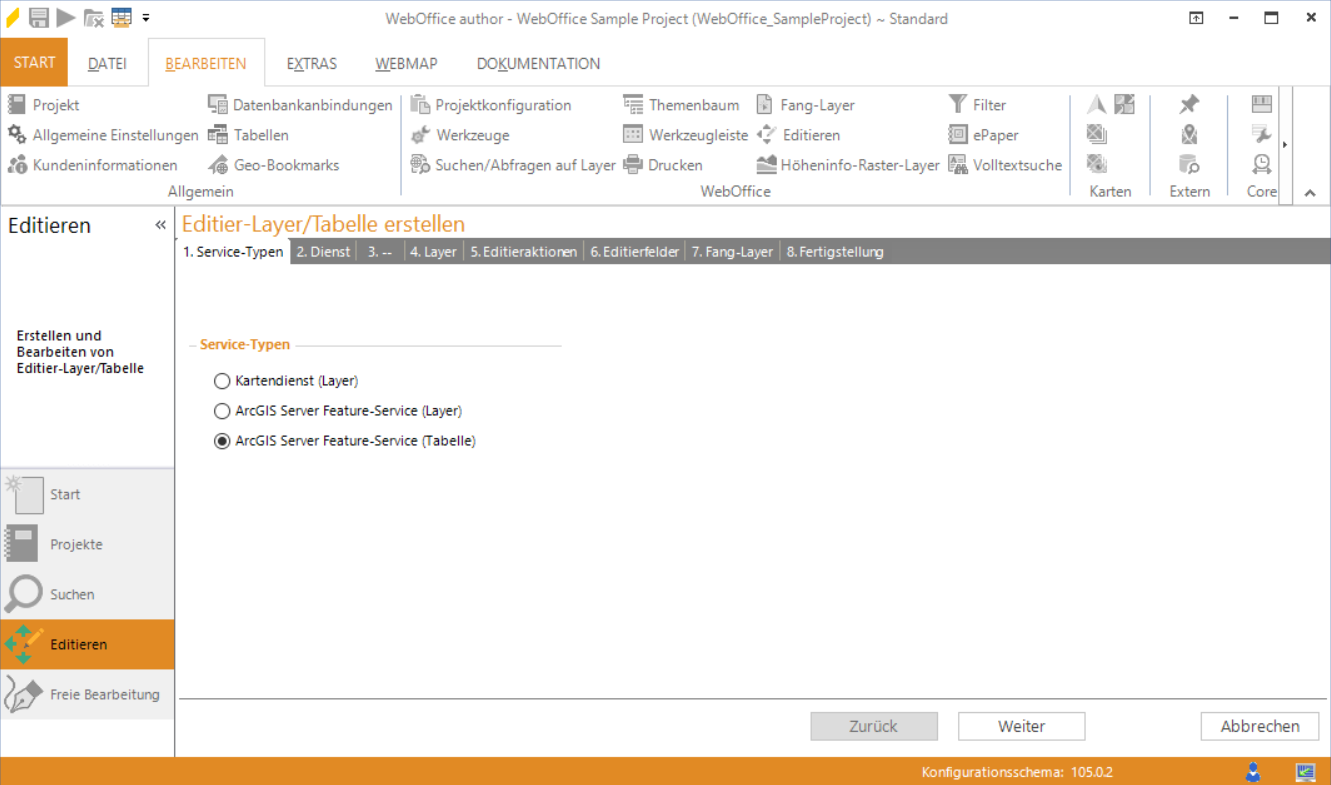Open the quick access toolbar customize dropdown
This screenshot has width=1331, height=785.
(146, 17)
